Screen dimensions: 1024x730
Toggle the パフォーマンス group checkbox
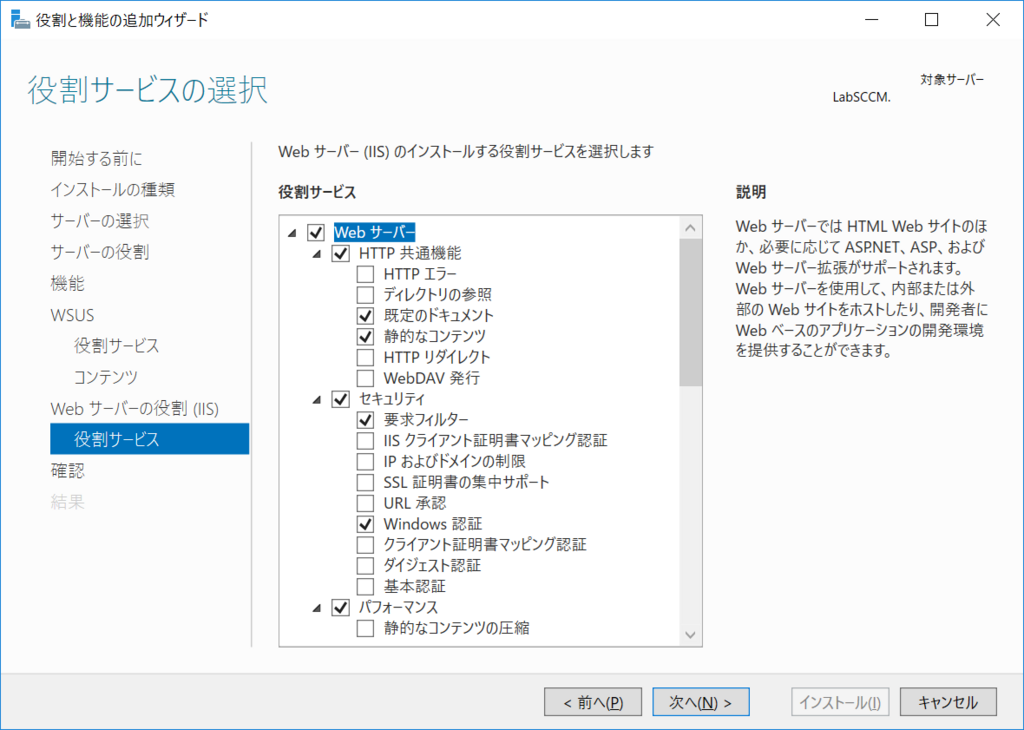(x=341, y=607)
